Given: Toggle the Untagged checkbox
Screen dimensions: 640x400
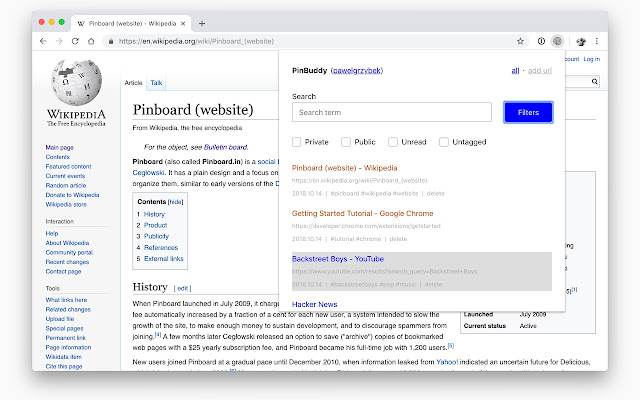Looking at the screenshot, I should tap(444, 142).
